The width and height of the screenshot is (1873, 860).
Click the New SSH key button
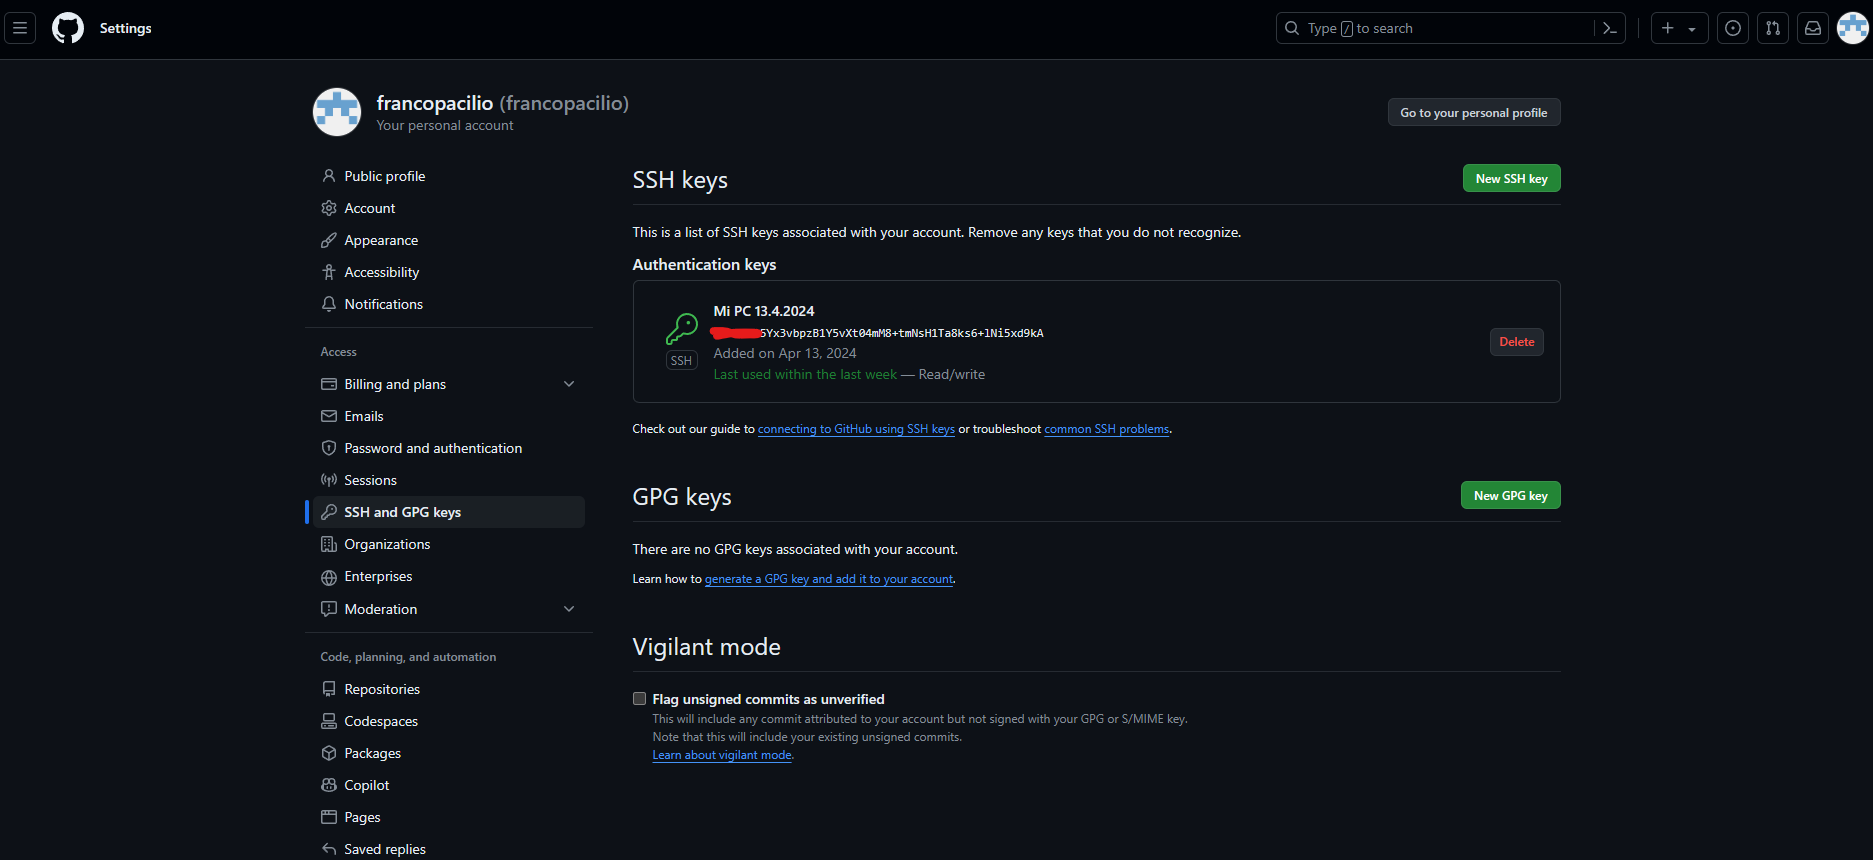pyautogui.click(x=1512, y=178)
